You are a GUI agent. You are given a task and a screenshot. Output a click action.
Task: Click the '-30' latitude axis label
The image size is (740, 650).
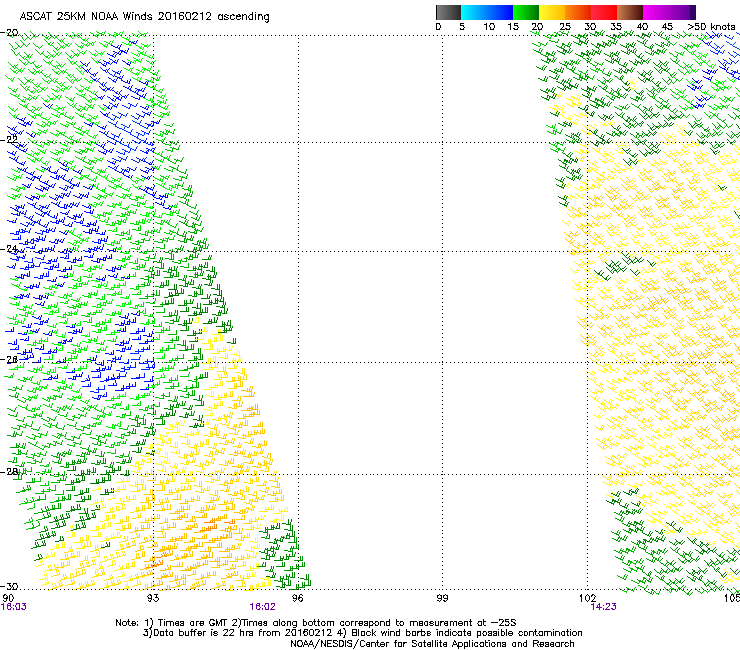[x=9, y=586]
